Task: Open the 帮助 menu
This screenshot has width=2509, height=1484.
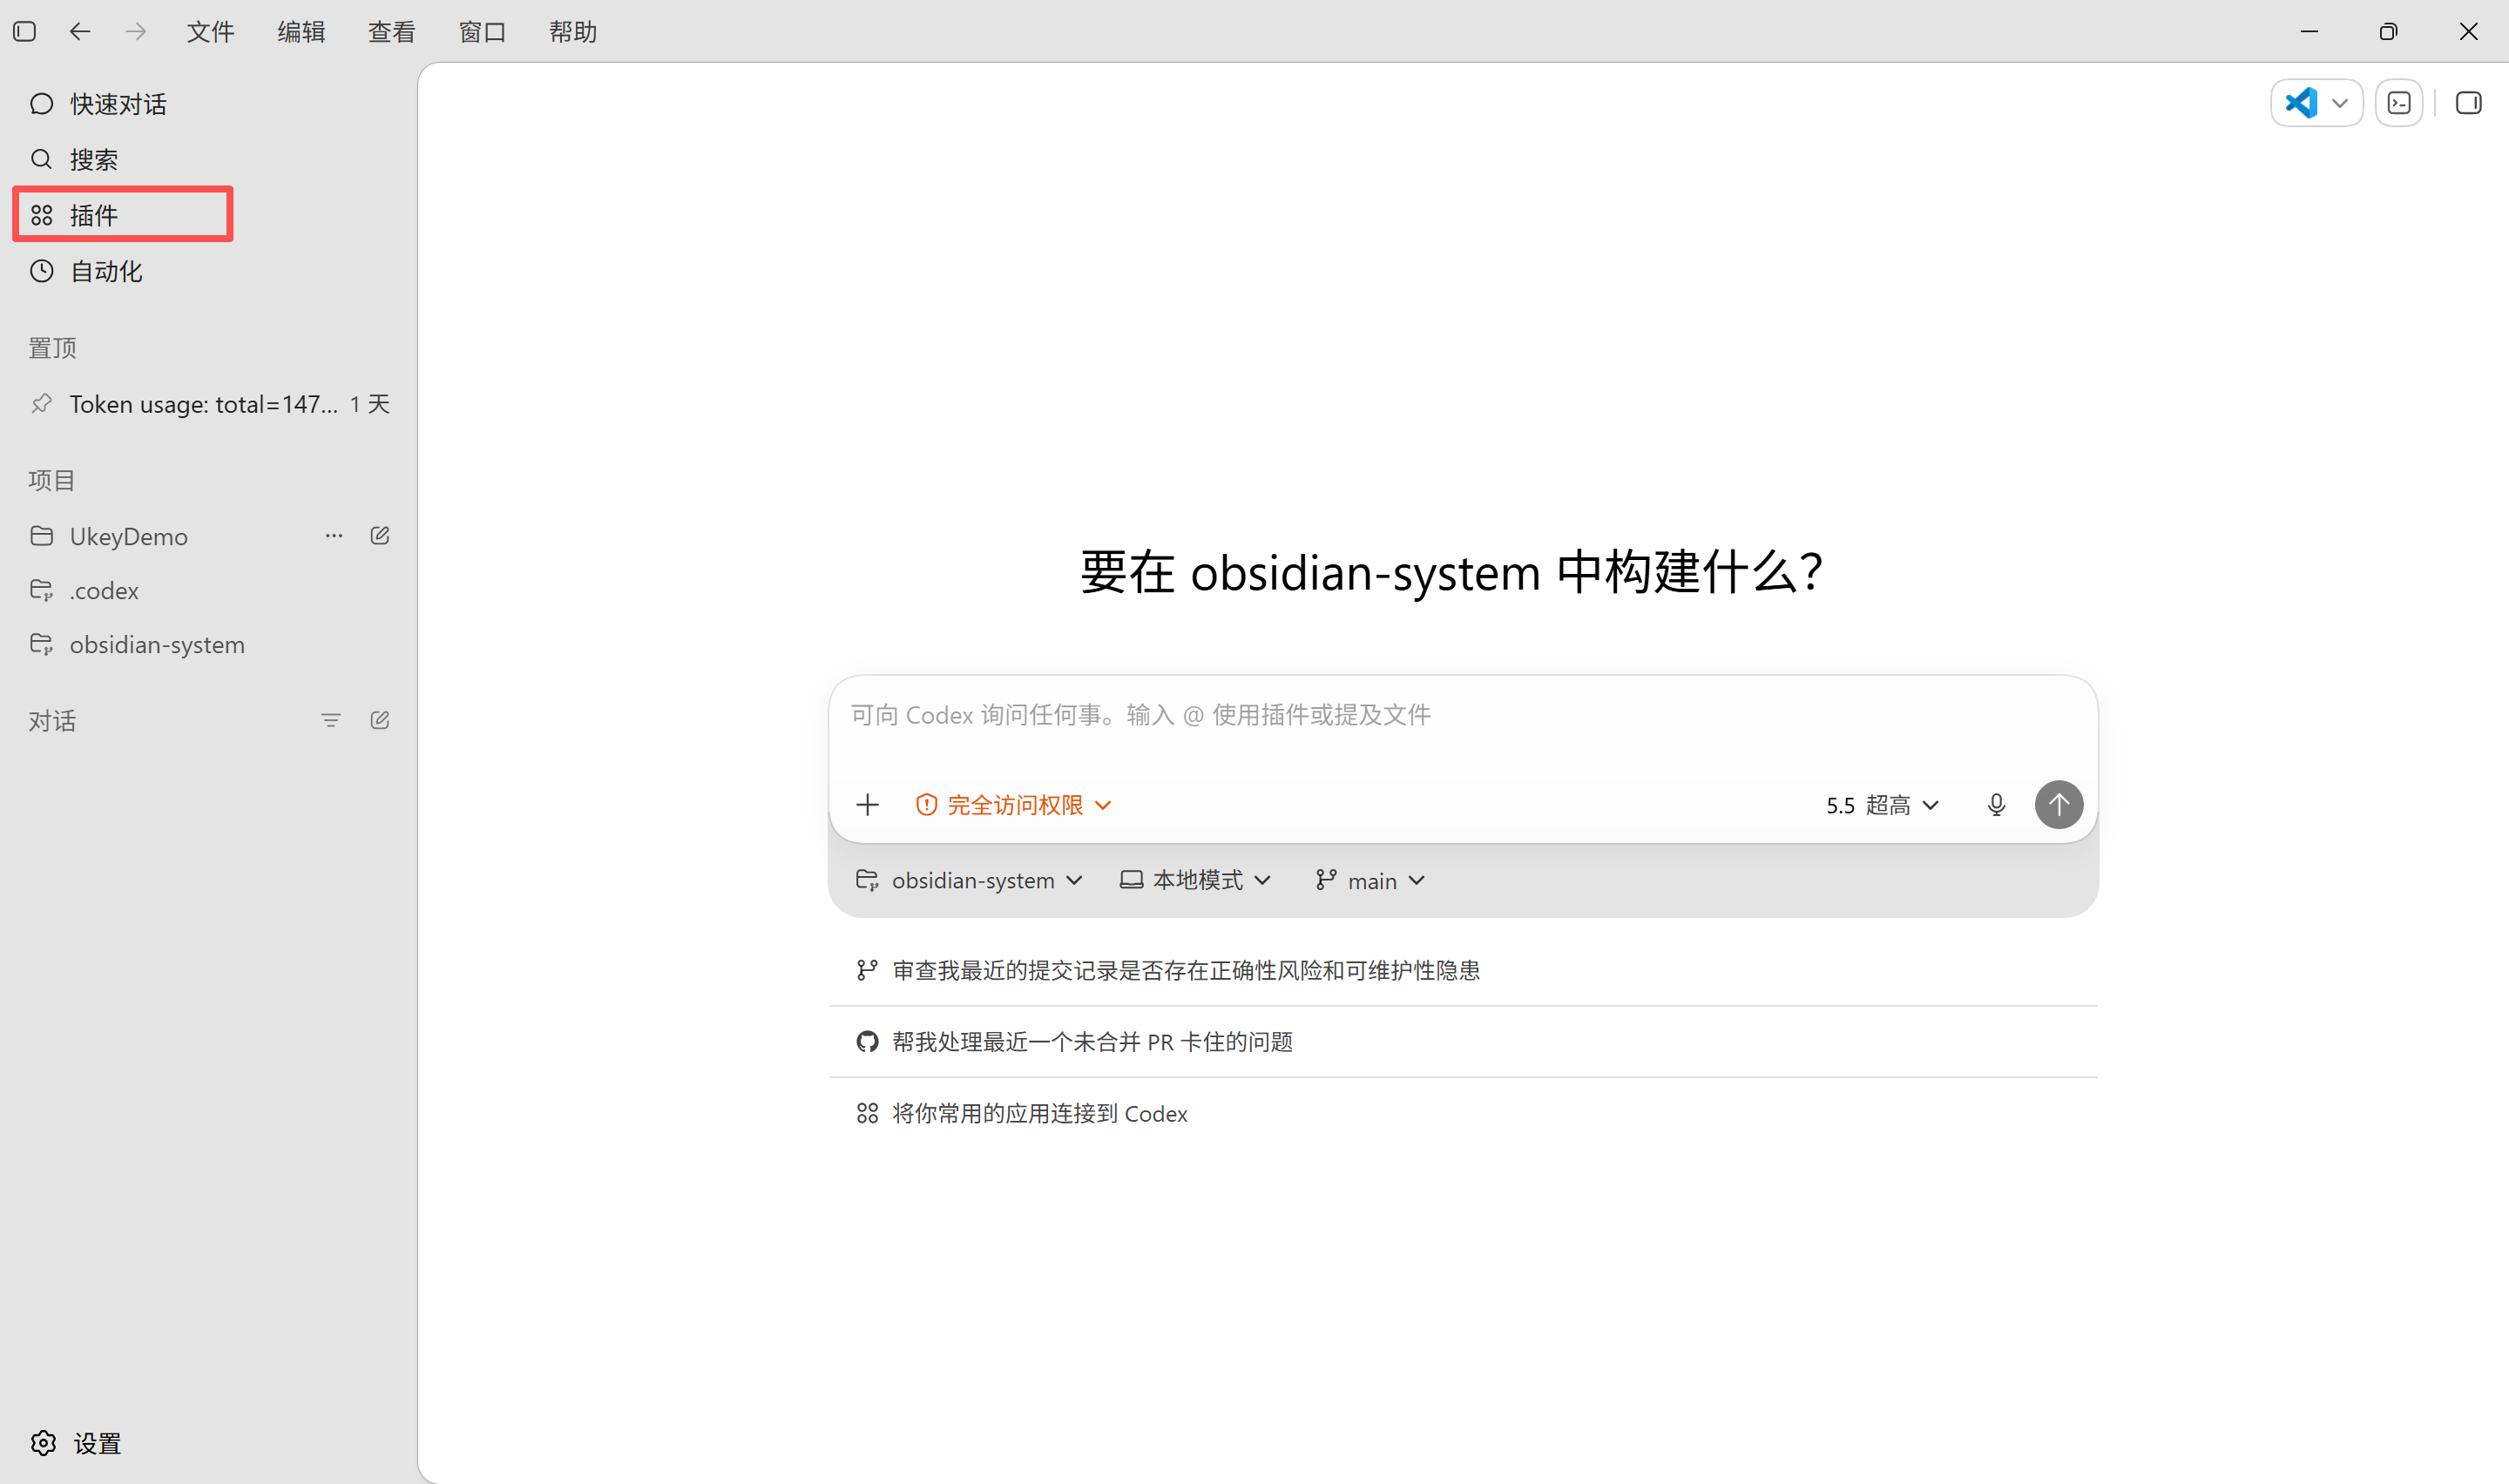Action: pos(573,32)
